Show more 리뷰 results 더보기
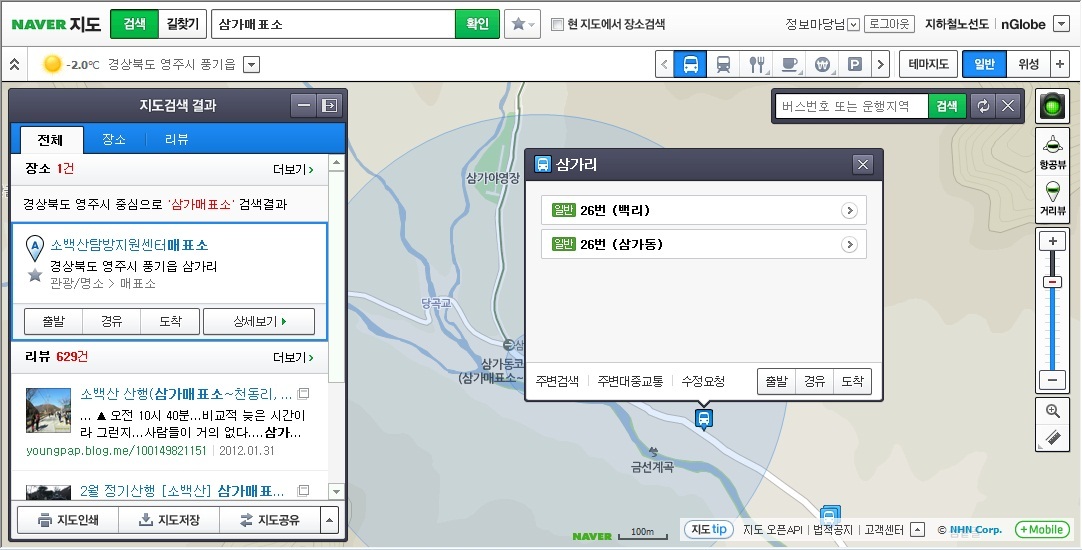The width and height of the screenshot is (1082, 550). [x=293, y=357]
